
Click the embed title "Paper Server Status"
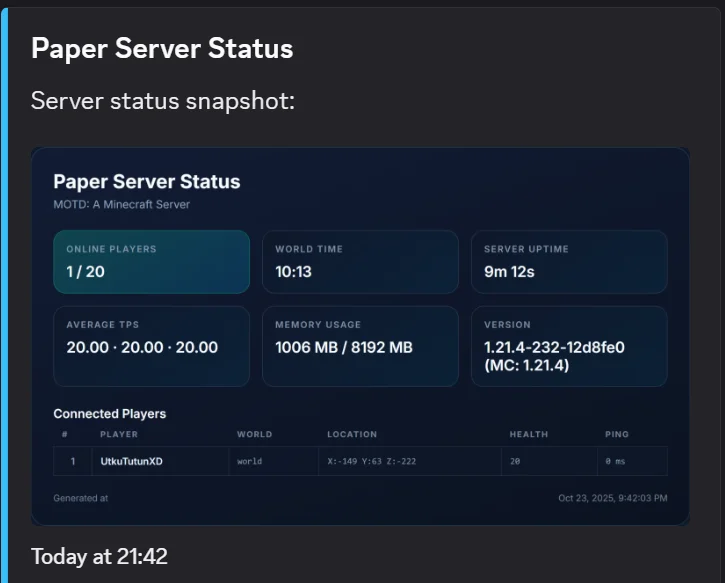coord(162,48)
